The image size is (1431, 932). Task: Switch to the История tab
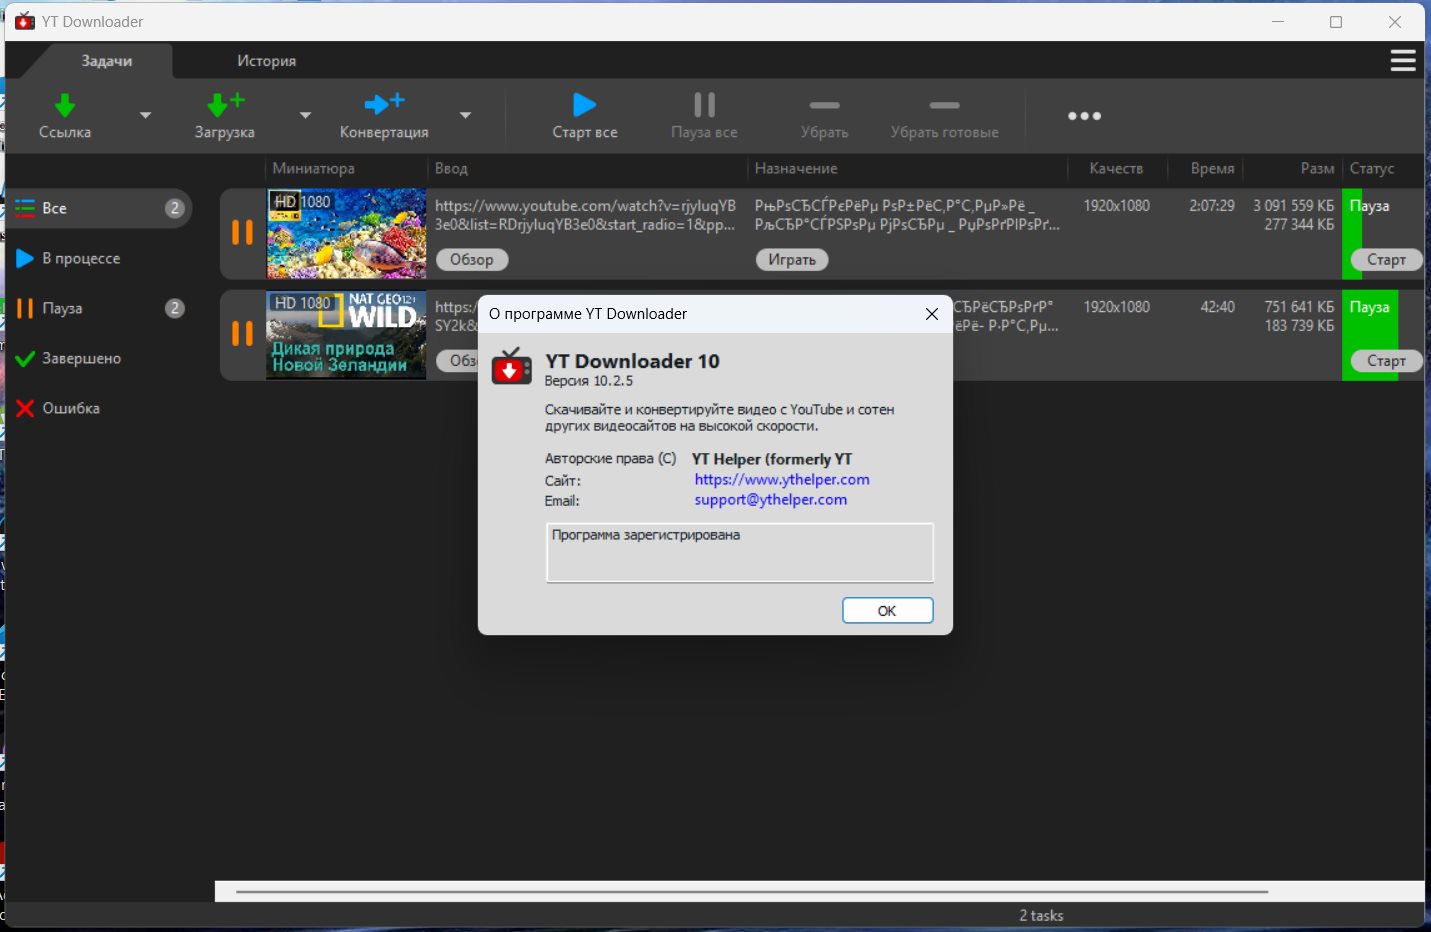pyautogui.click(x=266, y=61)
